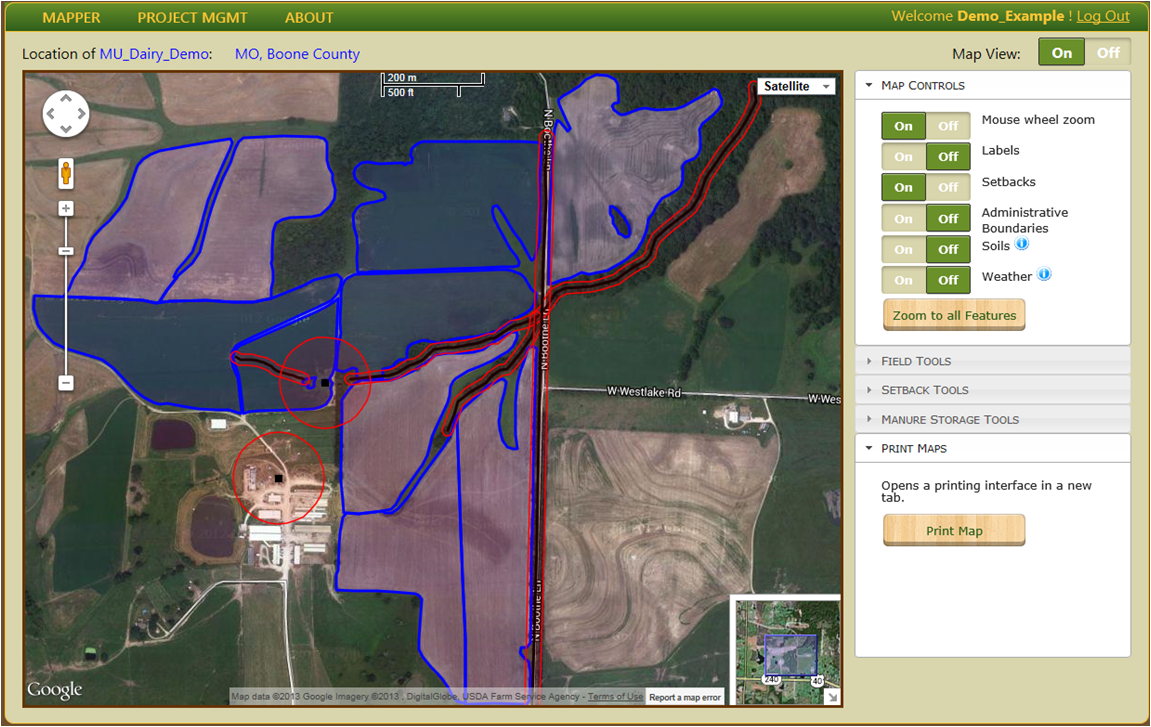The image size is (1151, 727).
Task: Enable the Administrative Boundaries layer
Action: 903,218
